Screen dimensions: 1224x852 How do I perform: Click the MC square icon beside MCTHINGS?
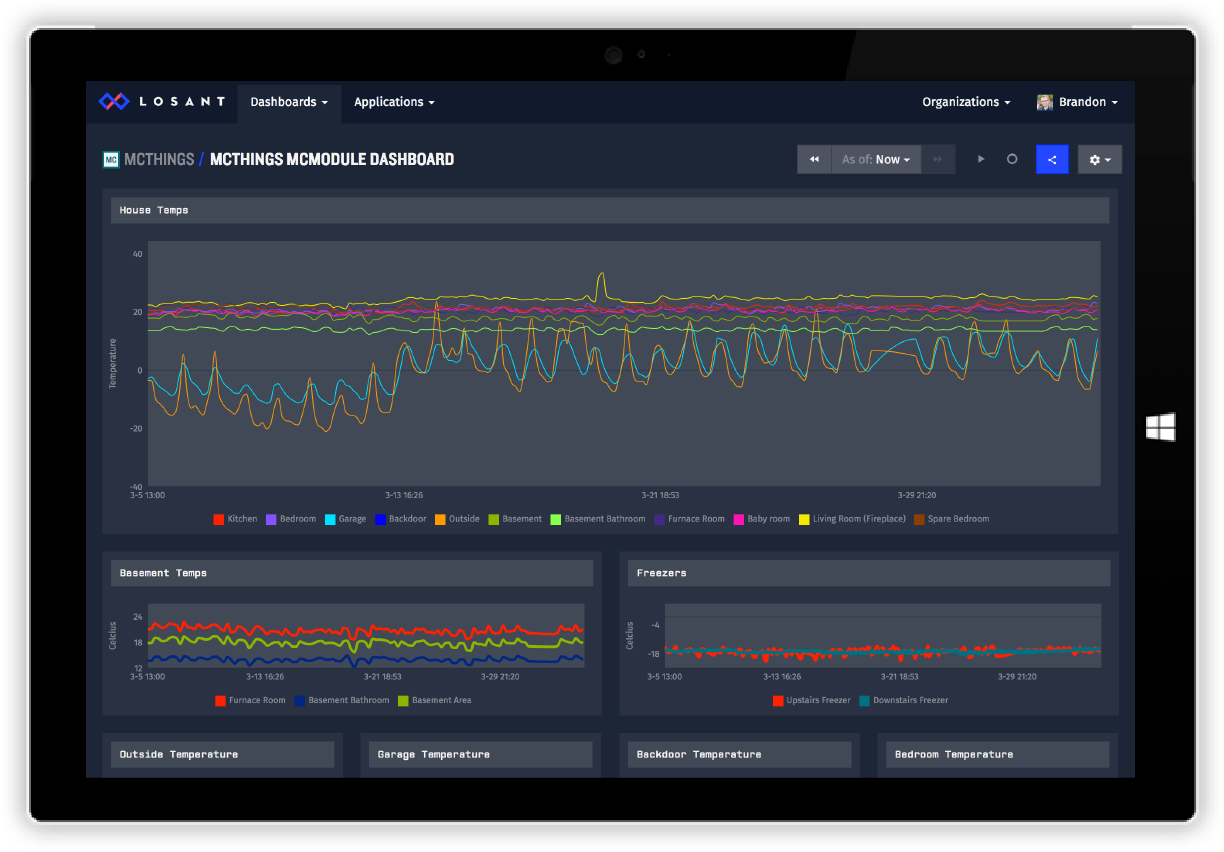tap(111, 159)
